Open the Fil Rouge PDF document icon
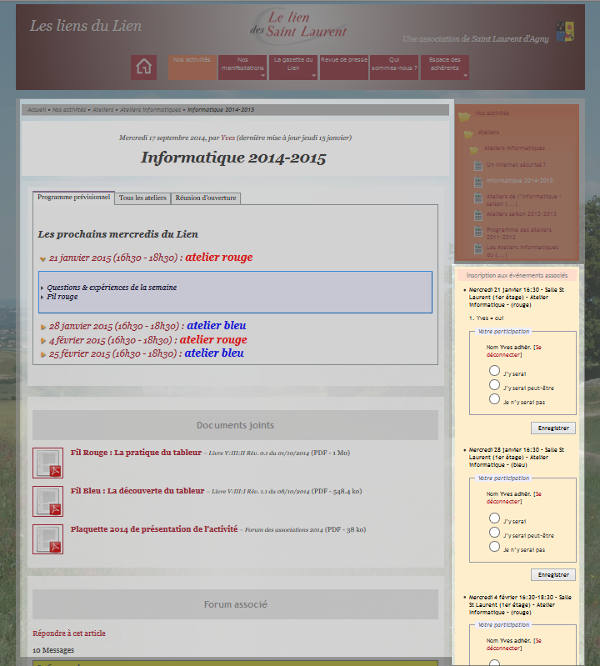 tap(48, 462)
